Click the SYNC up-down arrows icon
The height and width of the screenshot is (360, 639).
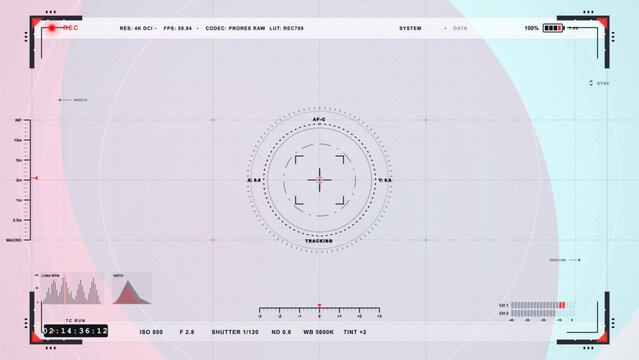pyautogui.click(x=591, y=83)
